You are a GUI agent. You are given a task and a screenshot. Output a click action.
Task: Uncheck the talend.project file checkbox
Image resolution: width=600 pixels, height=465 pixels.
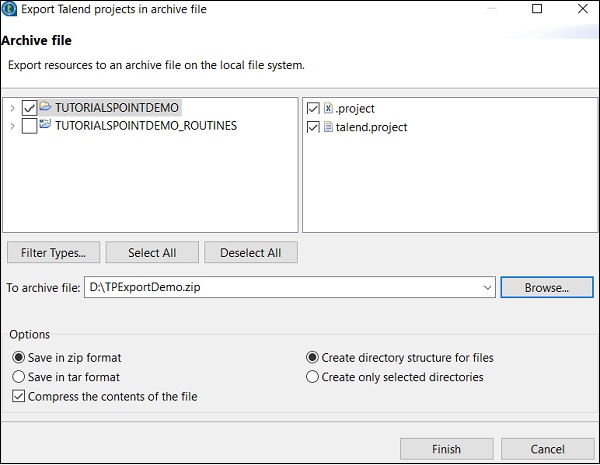pos(314,127)
